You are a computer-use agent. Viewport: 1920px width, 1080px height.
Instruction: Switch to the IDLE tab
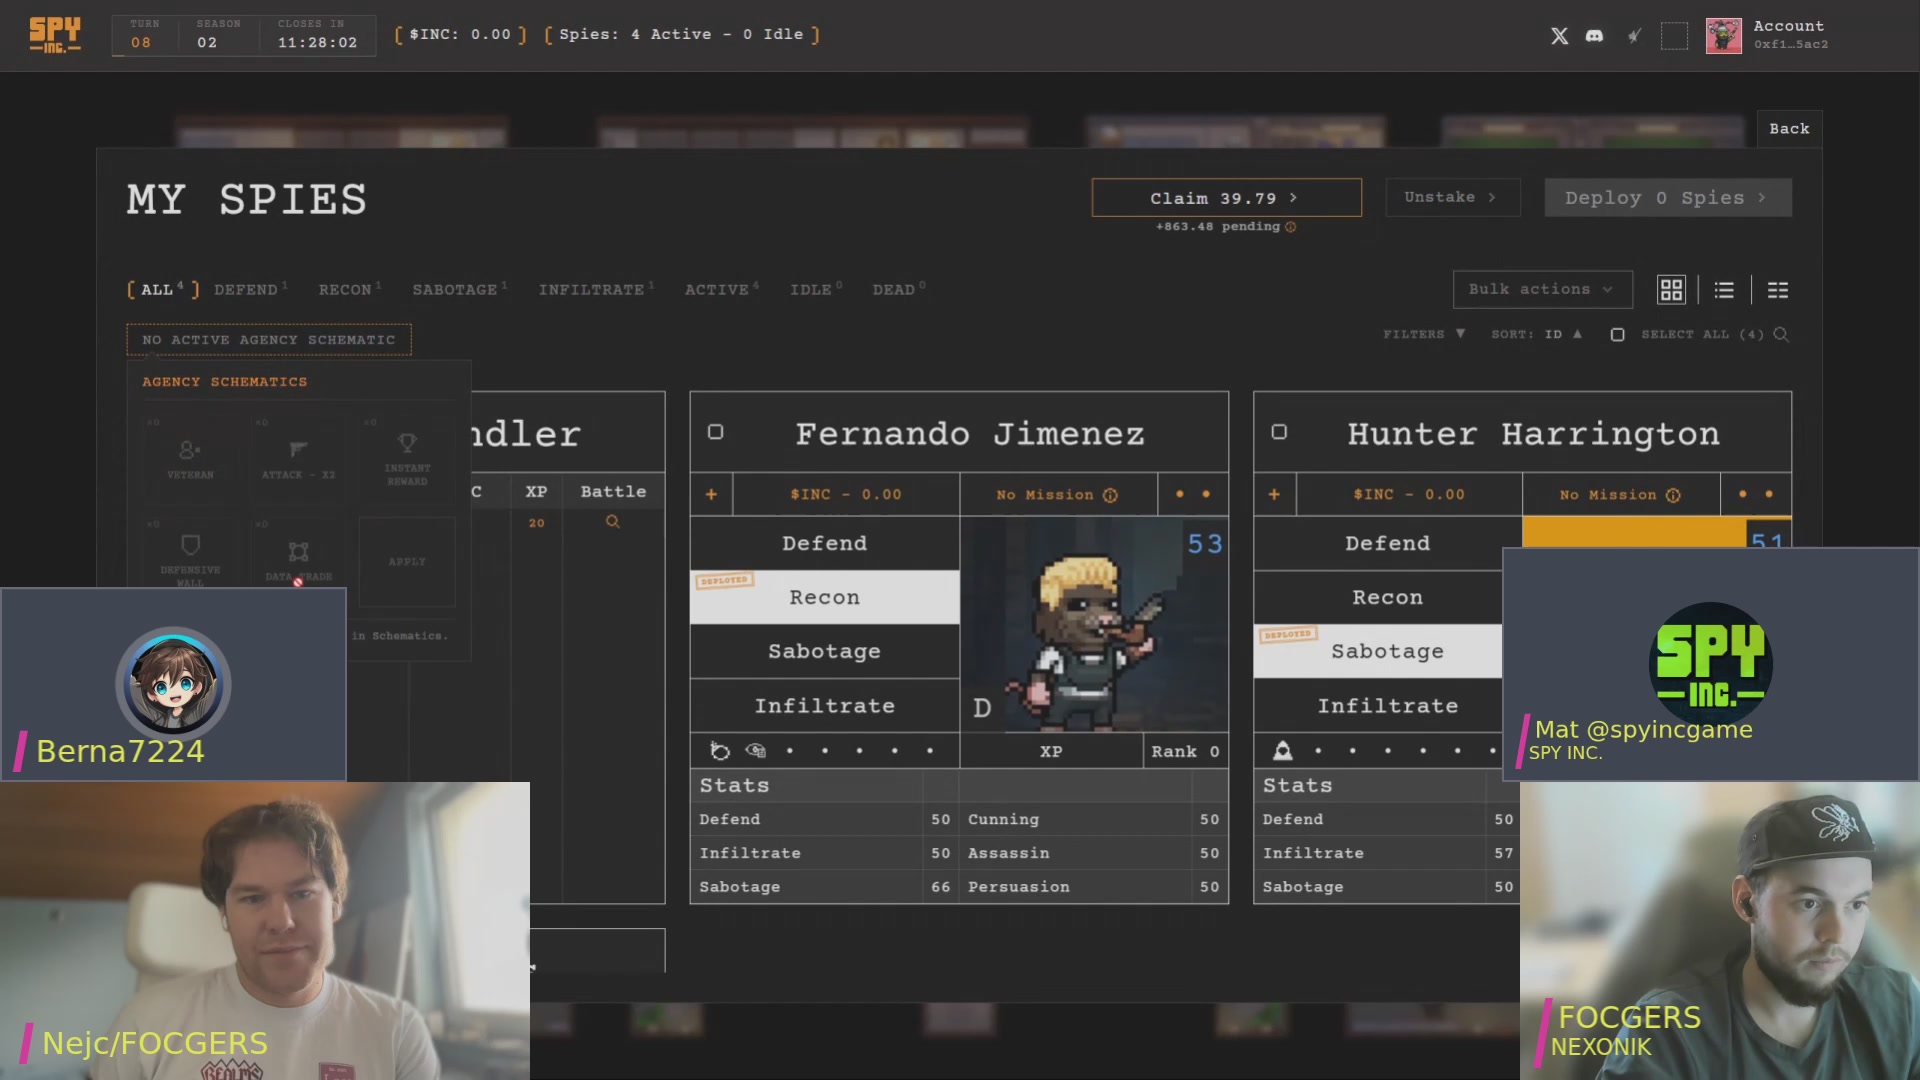tap(815, 290)
